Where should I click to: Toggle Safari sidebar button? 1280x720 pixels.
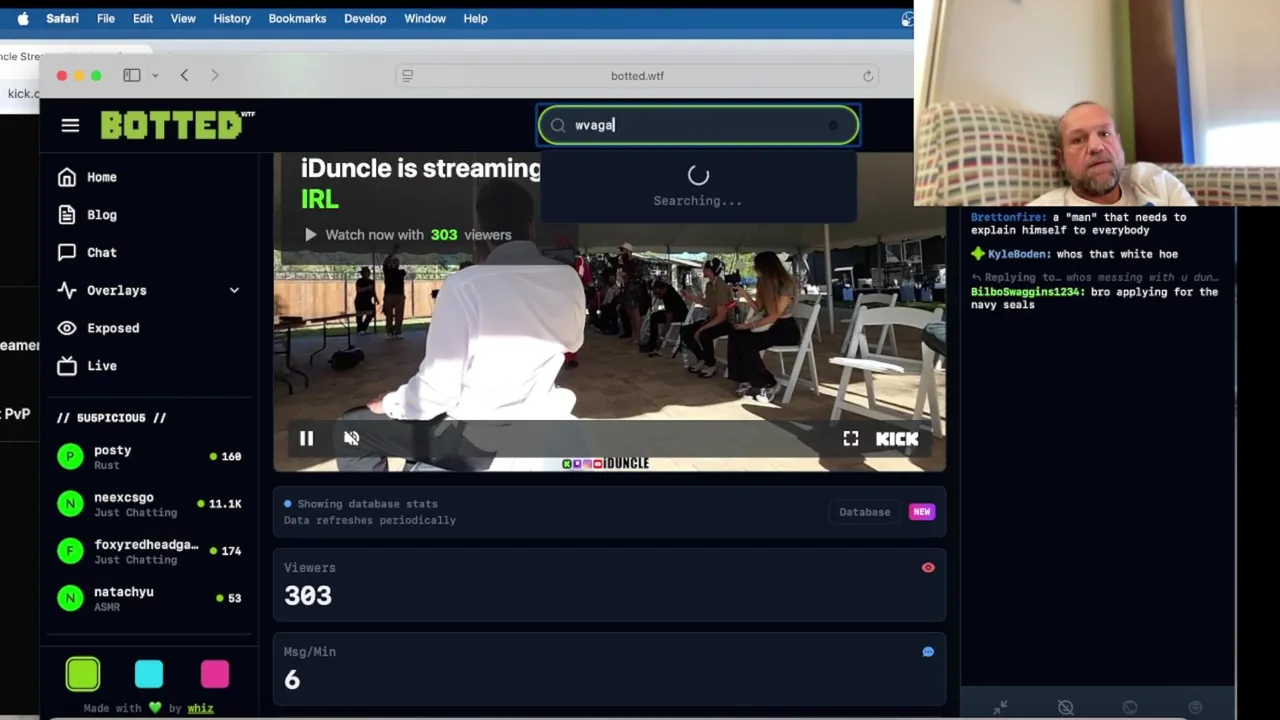point(131,75)
